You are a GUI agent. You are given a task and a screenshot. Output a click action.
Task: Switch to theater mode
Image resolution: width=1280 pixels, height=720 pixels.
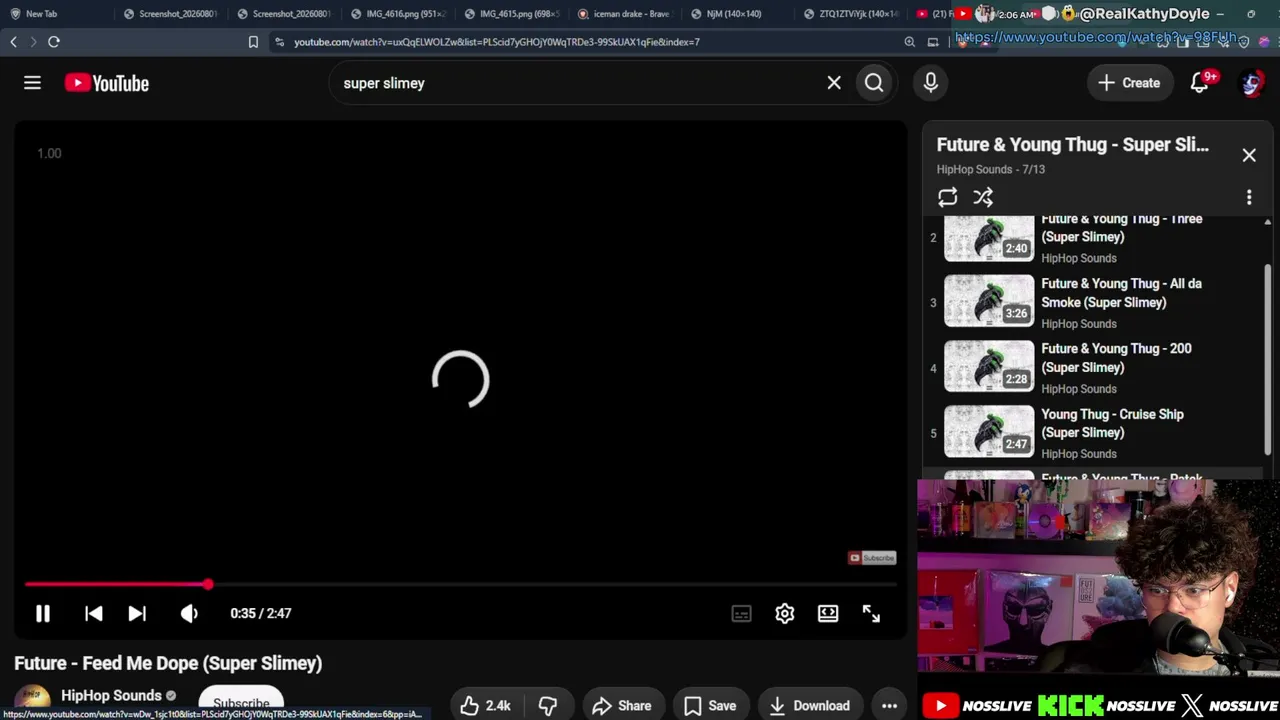[828, 613]
